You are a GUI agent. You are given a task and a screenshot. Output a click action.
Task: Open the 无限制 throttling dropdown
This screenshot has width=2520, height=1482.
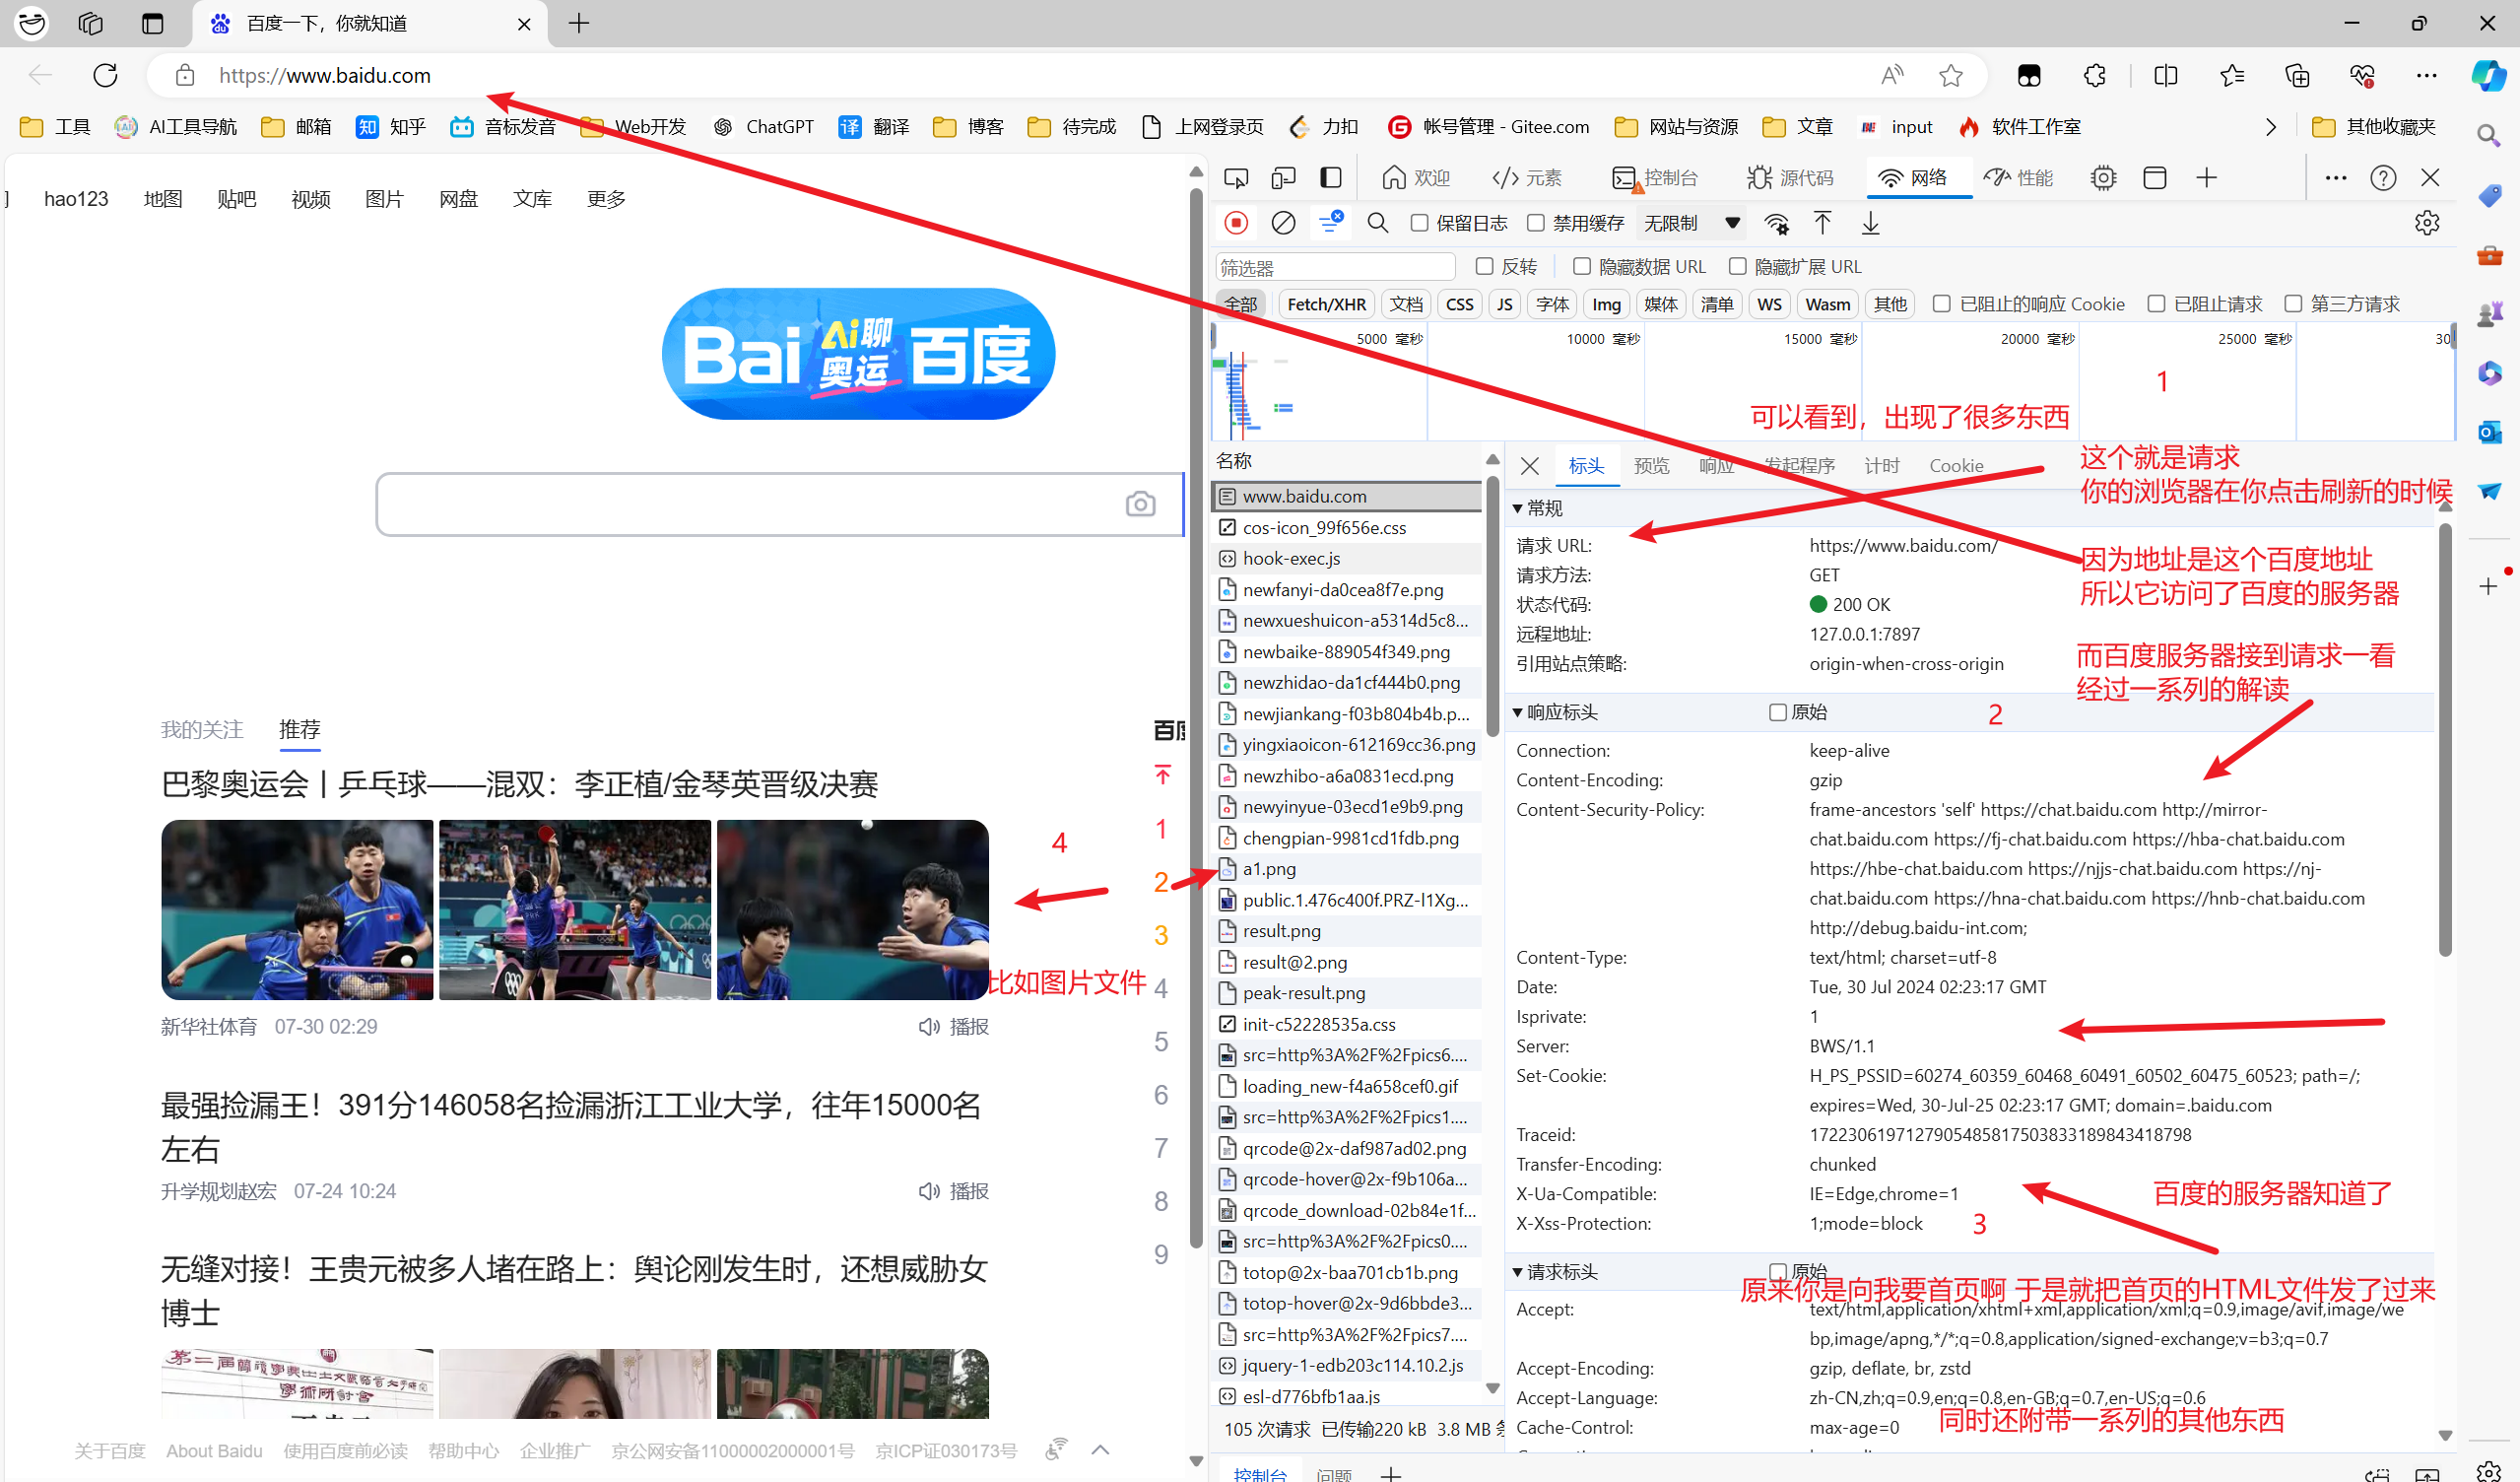1691,223
